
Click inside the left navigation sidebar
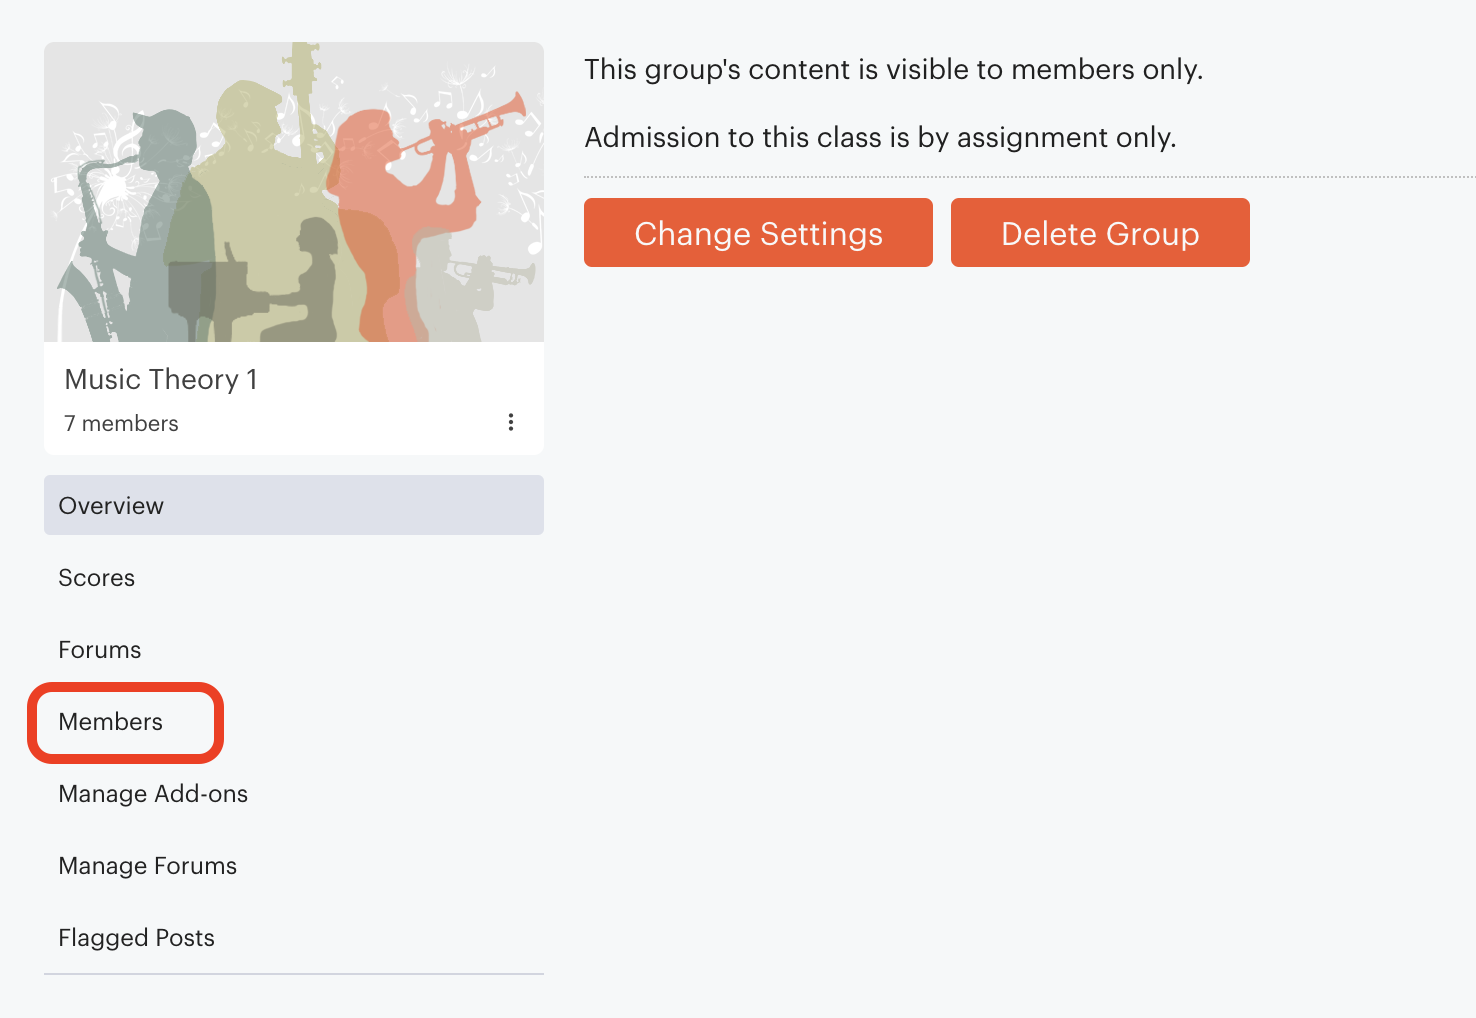293,720
